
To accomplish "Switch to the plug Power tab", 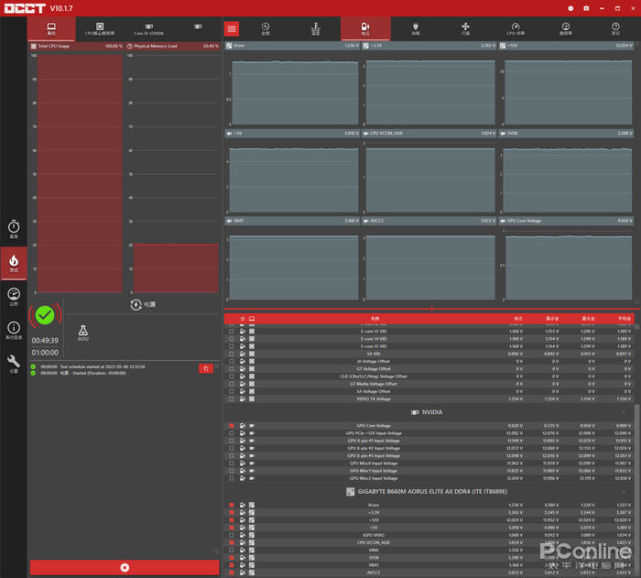I will [415, 29].
